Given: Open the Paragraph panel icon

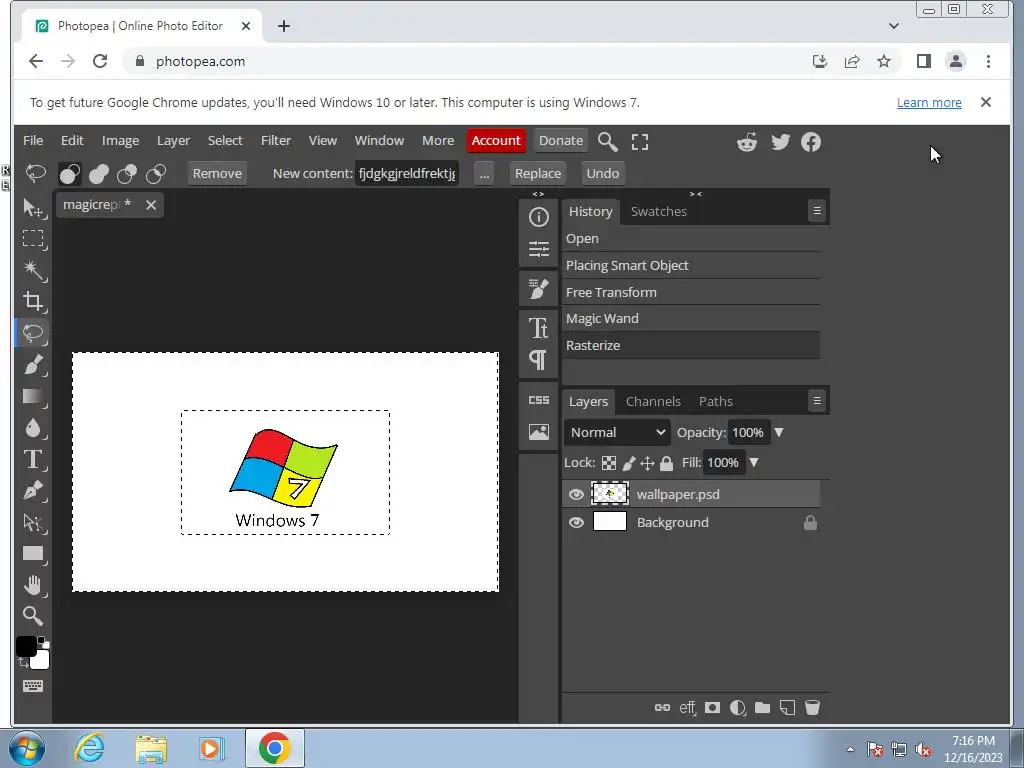Looking at the screenshot, I should tap(538, 360).
